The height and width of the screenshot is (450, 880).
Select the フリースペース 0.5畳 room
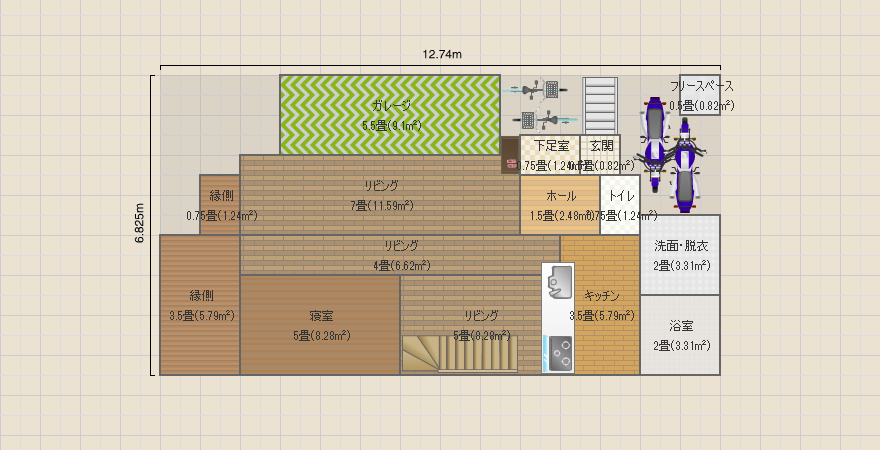point(700,95)
